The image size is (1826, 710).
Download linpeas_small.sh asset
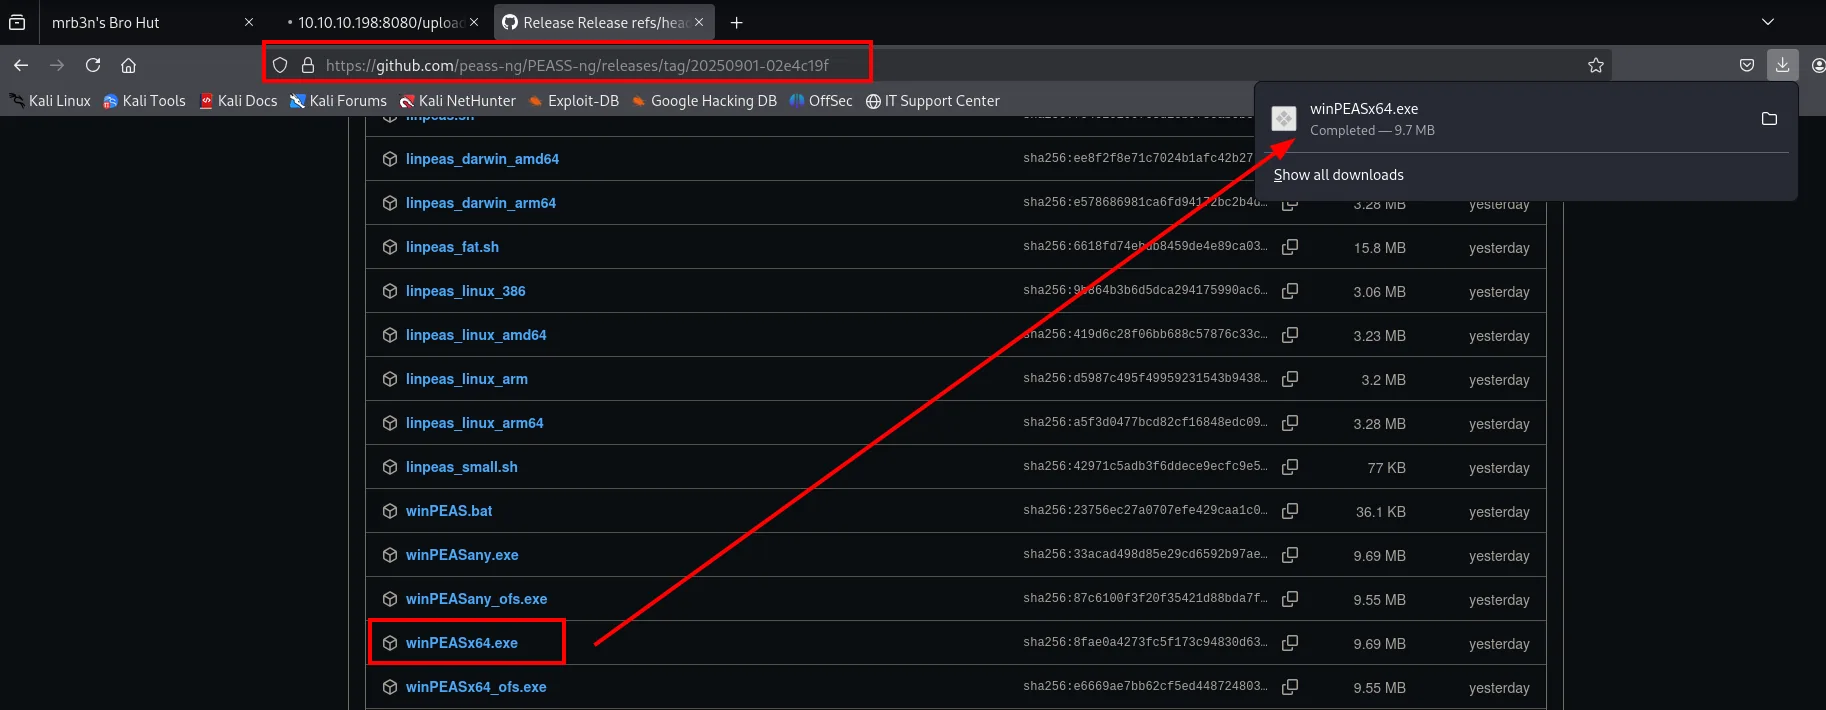point(462,467)
